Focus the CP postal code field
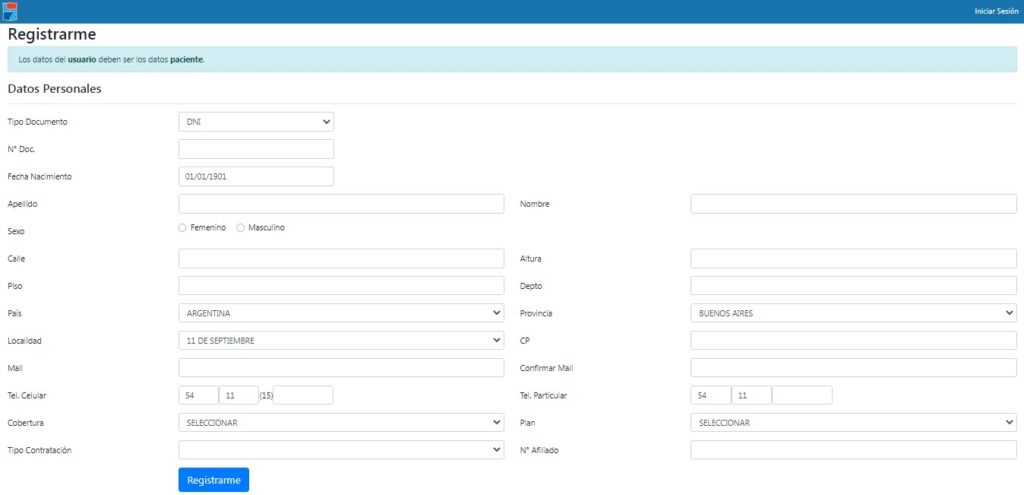Viewport: 1024px width, 495px height. pyautogui.click(x=853, y=340)
